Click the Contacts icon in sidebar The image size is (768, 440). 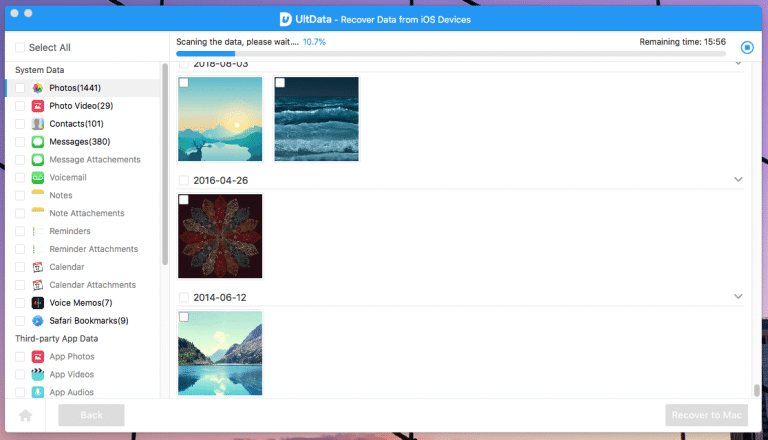tap(37, 124)
